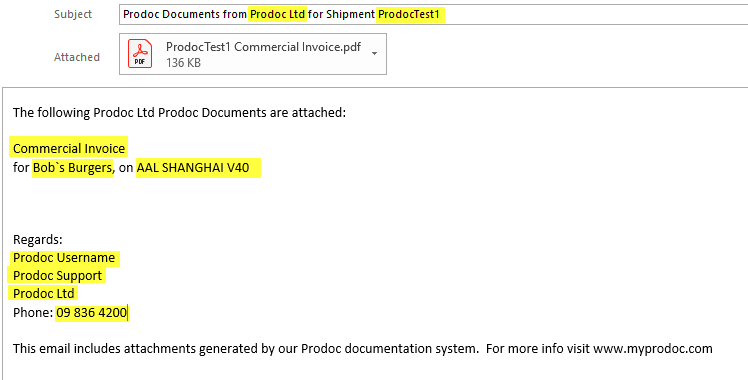This screenshot has width=748, height=380.
Task: Click the Subject label
Action: (73, 14)
